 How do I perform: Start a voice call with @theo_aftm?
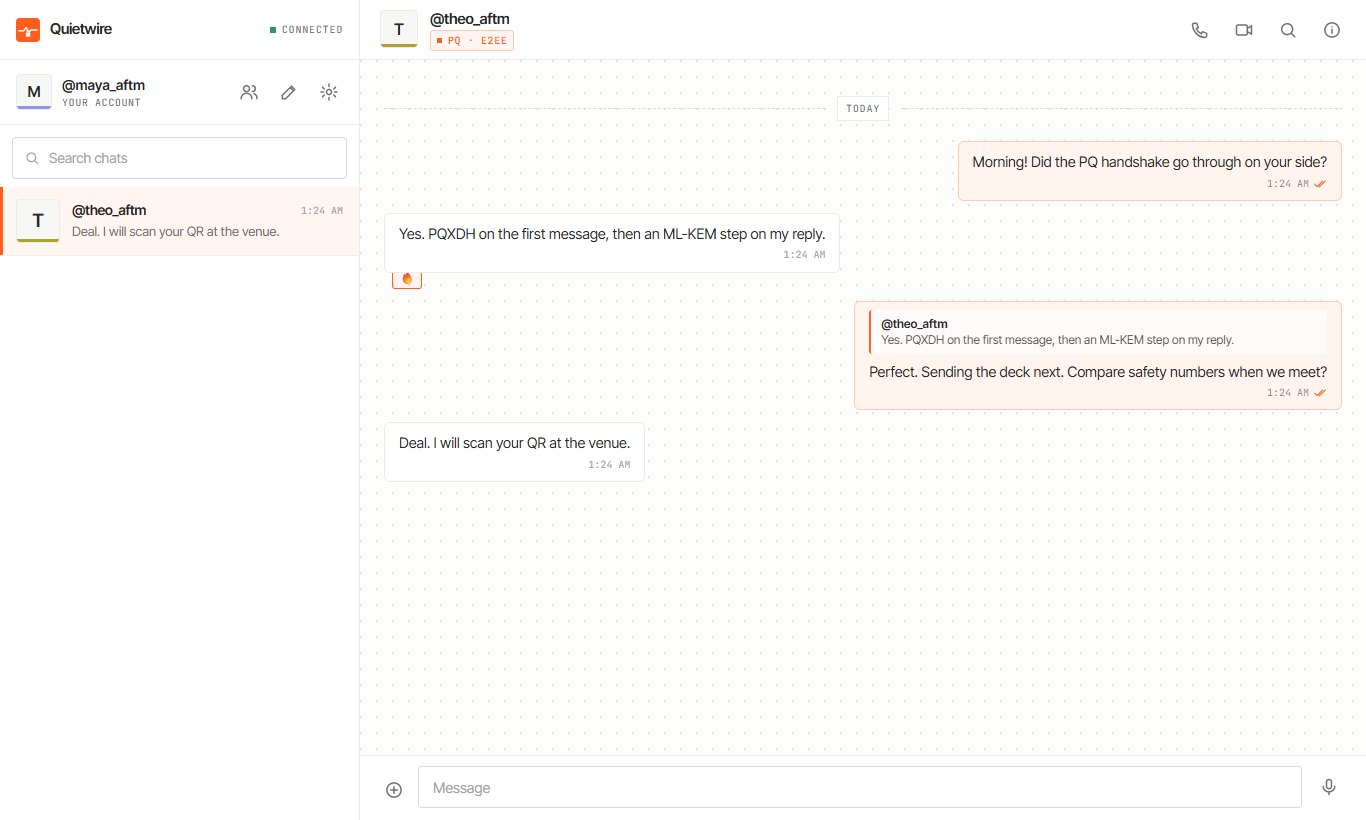[x=1200, y=30]
